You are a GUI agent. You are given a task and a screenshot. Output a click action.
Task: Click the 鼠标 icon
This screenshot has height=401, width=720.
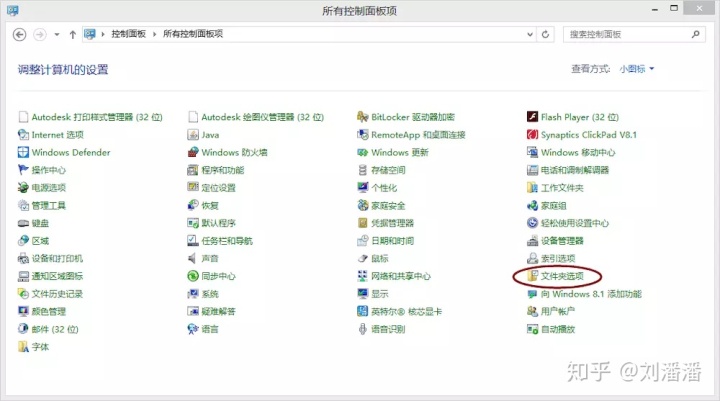(x=363, y=258)
